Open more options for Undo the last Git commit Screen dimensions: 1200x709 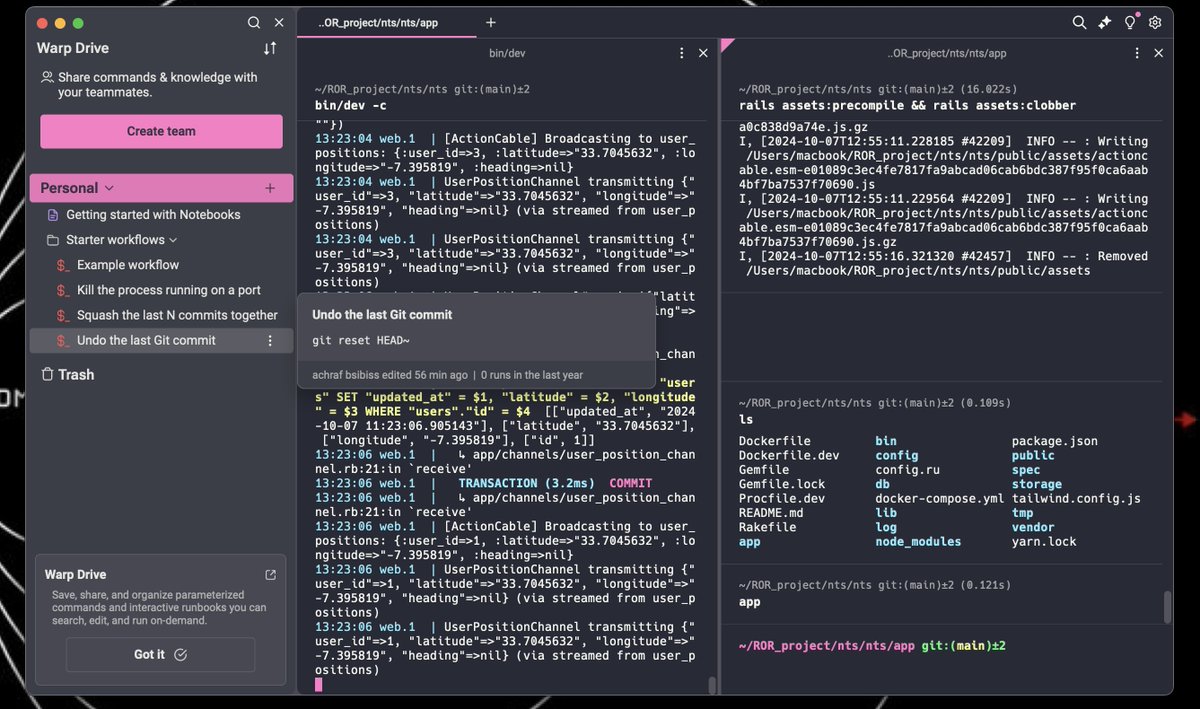(x=269, y=340)
